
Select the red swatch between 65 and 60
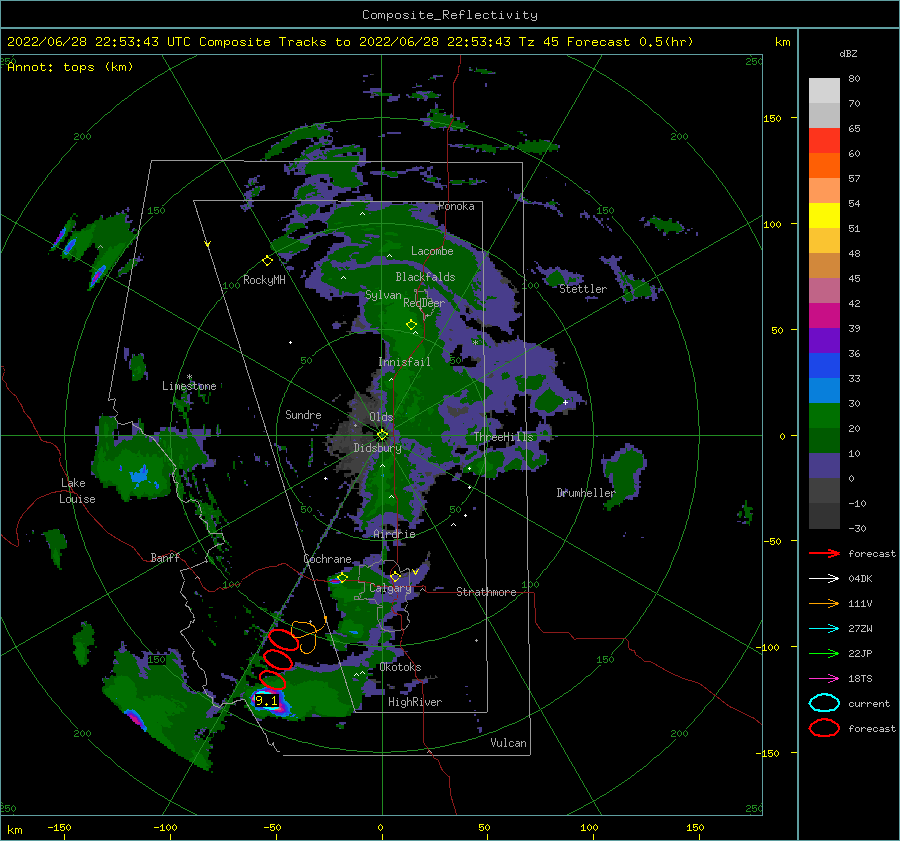coord(824,141)
